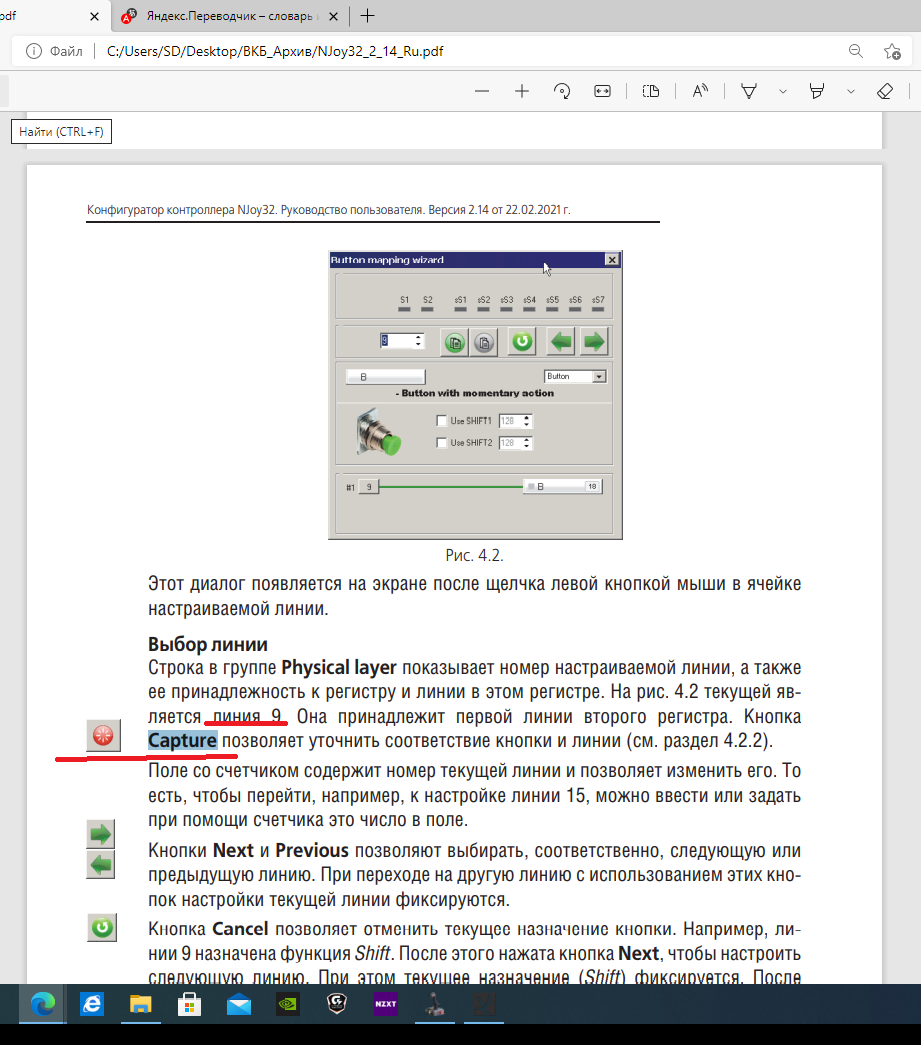Click Button dropdown in wizard figure

575,377
